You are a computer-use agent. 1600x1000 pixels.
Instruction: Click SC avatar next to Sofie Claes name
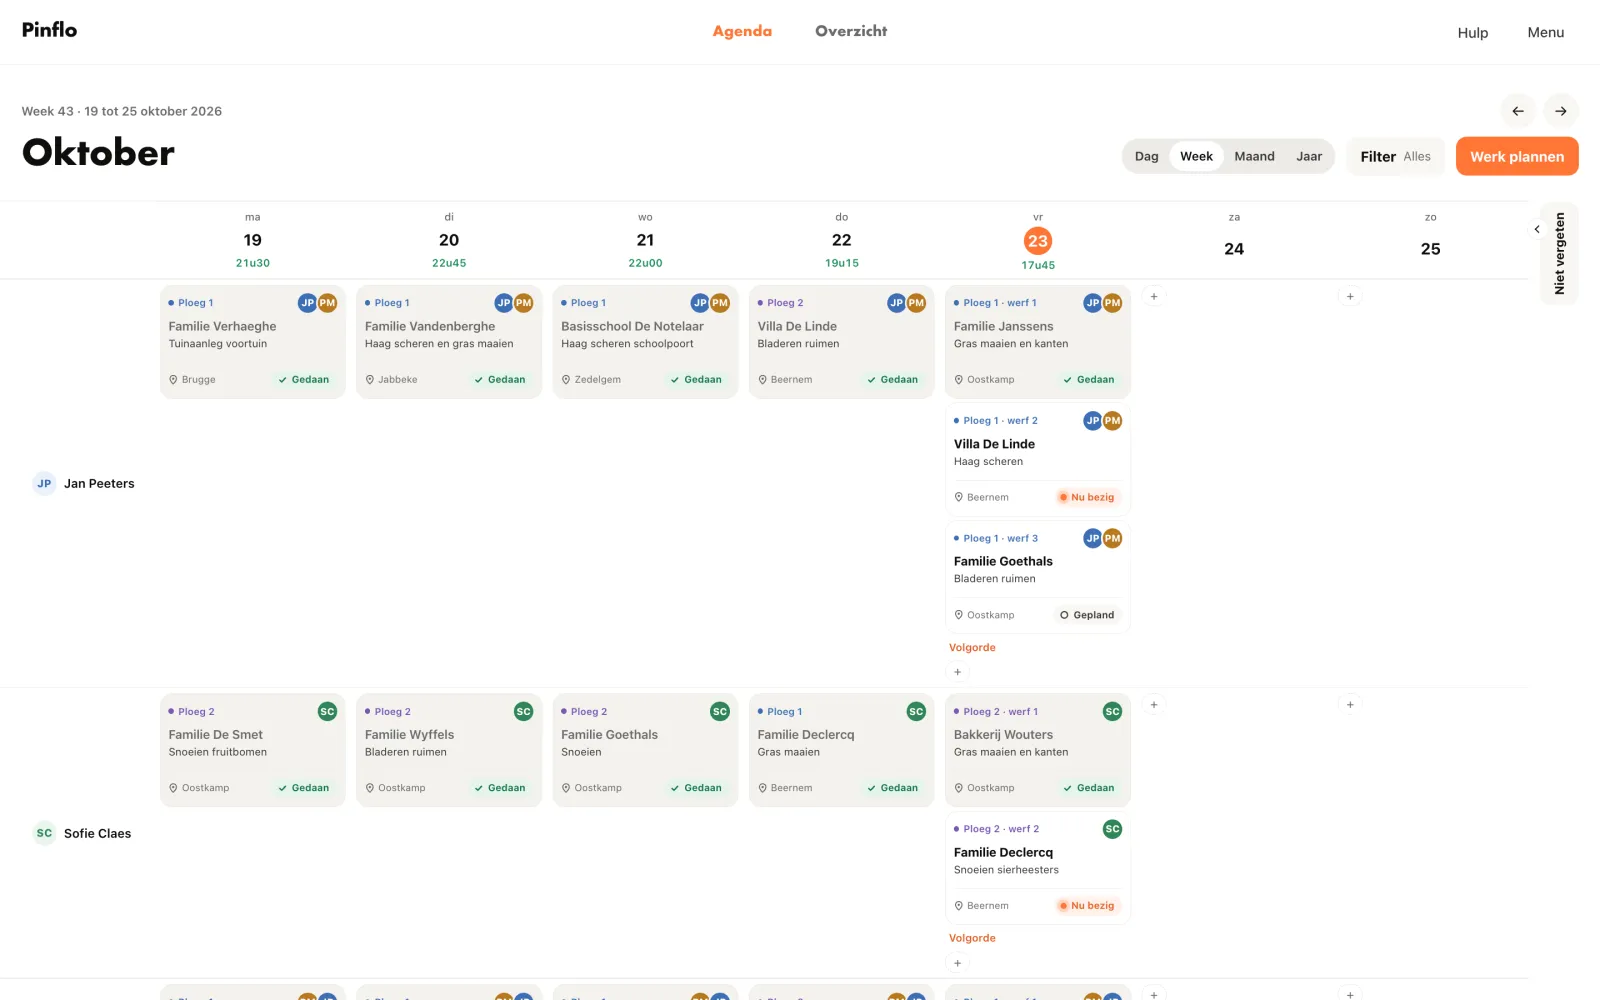(44, 833)
